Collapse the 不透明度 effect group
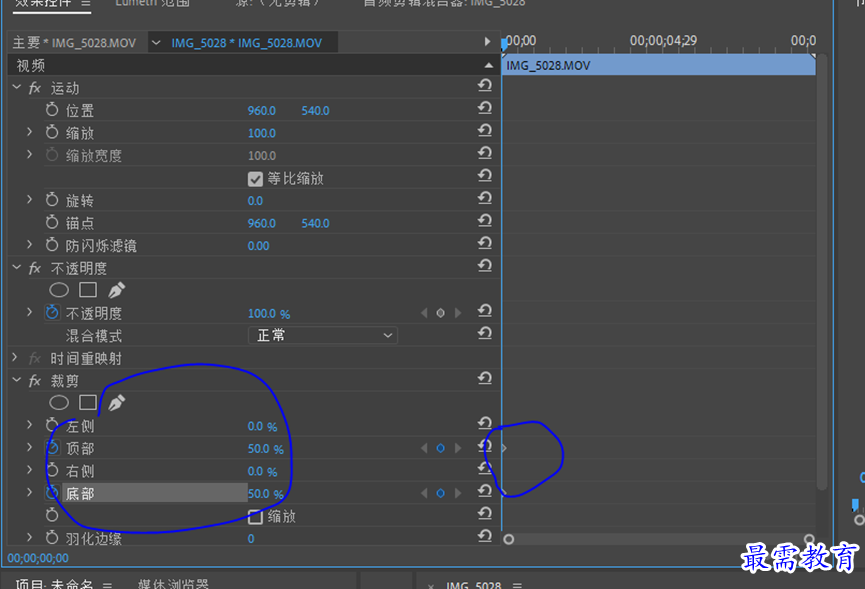 click(x=17, y=267)
